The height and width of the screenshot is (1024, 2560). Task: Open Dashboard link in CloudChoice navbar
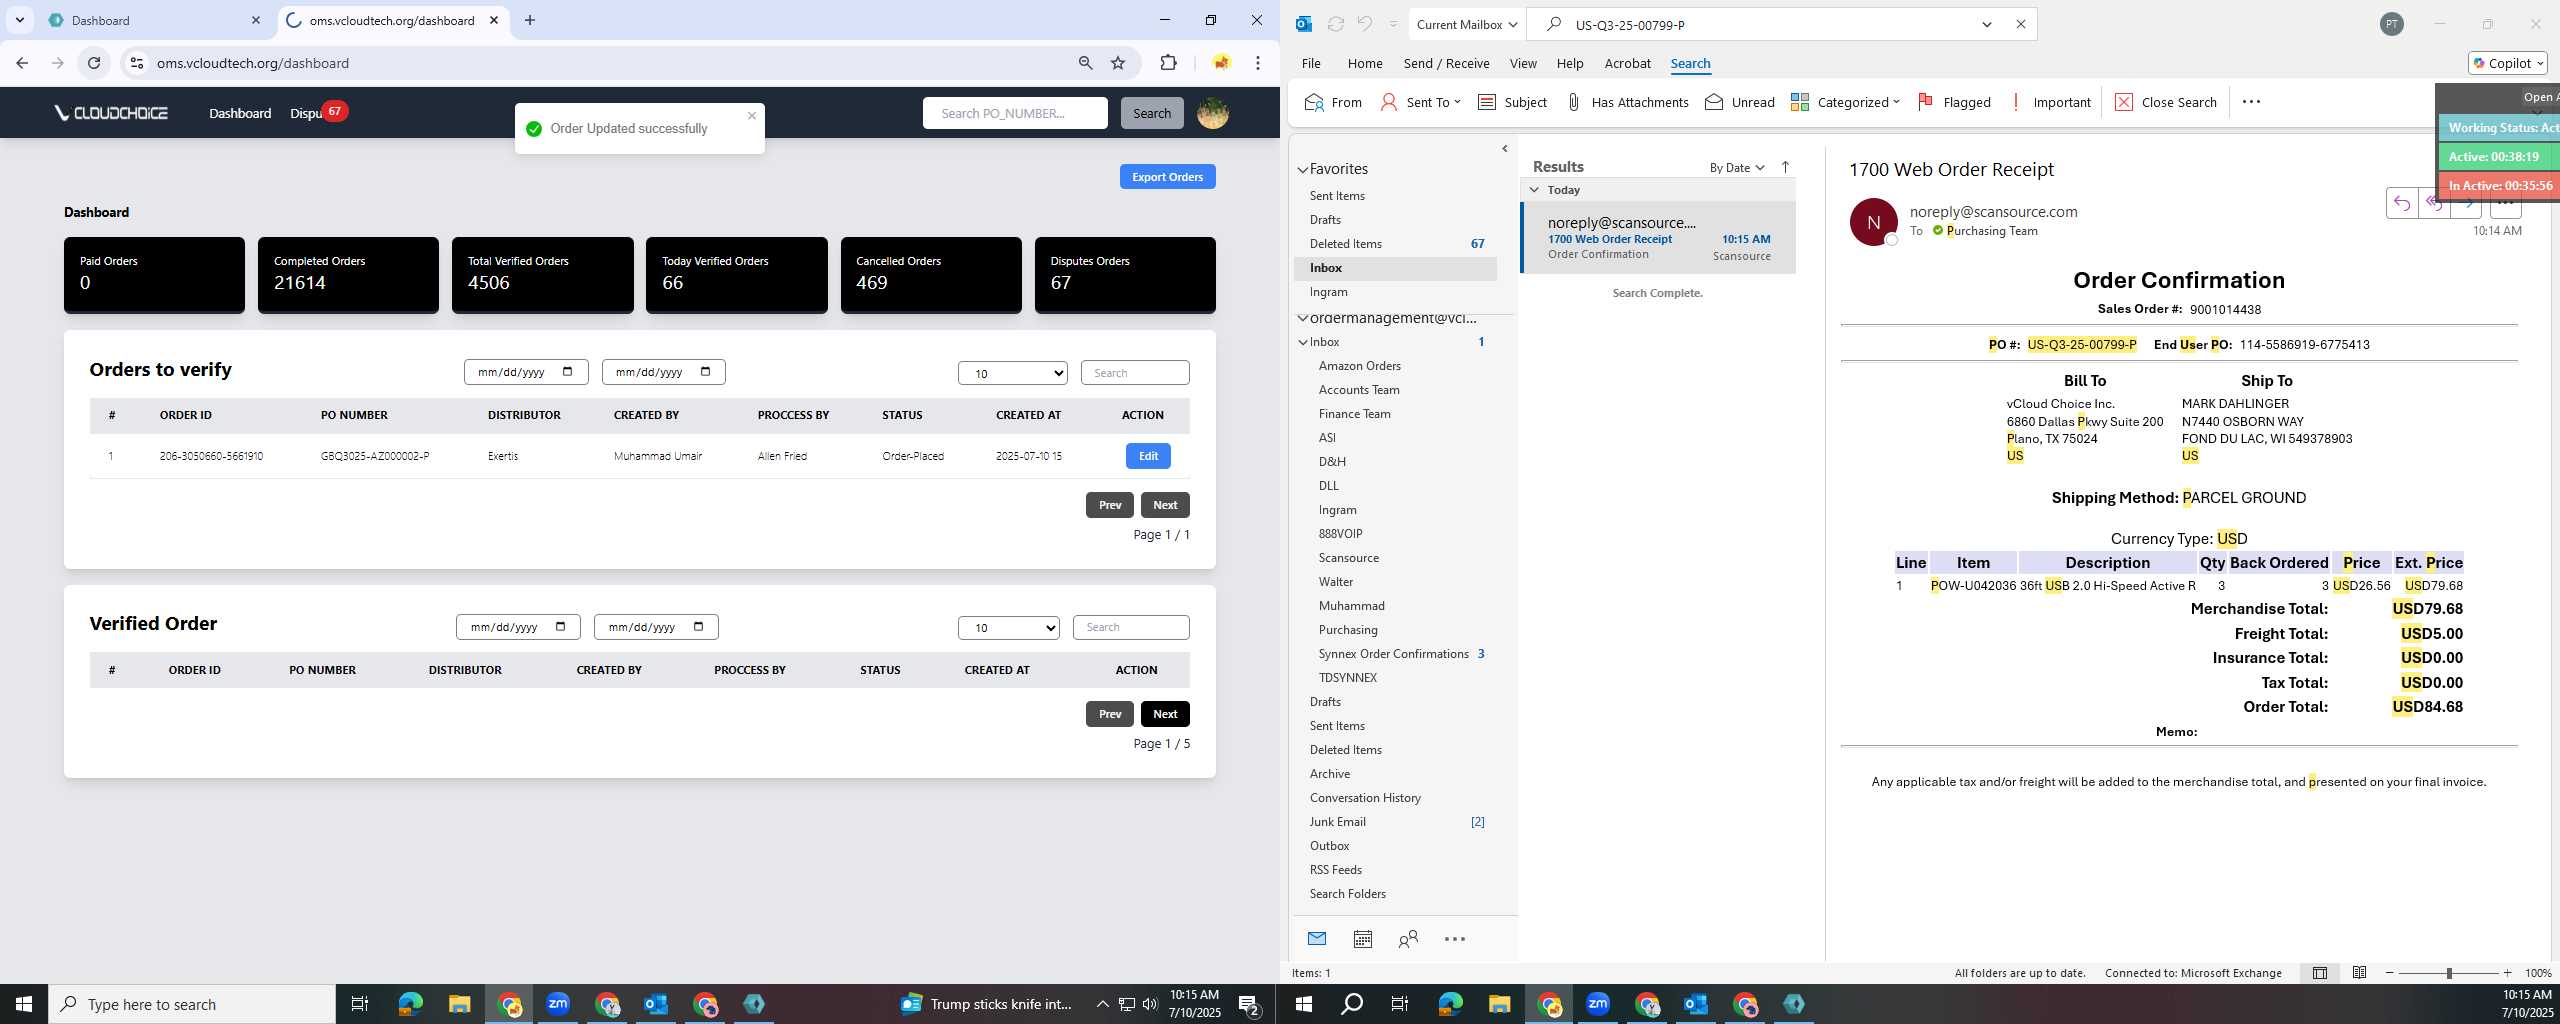coord(240,113)
